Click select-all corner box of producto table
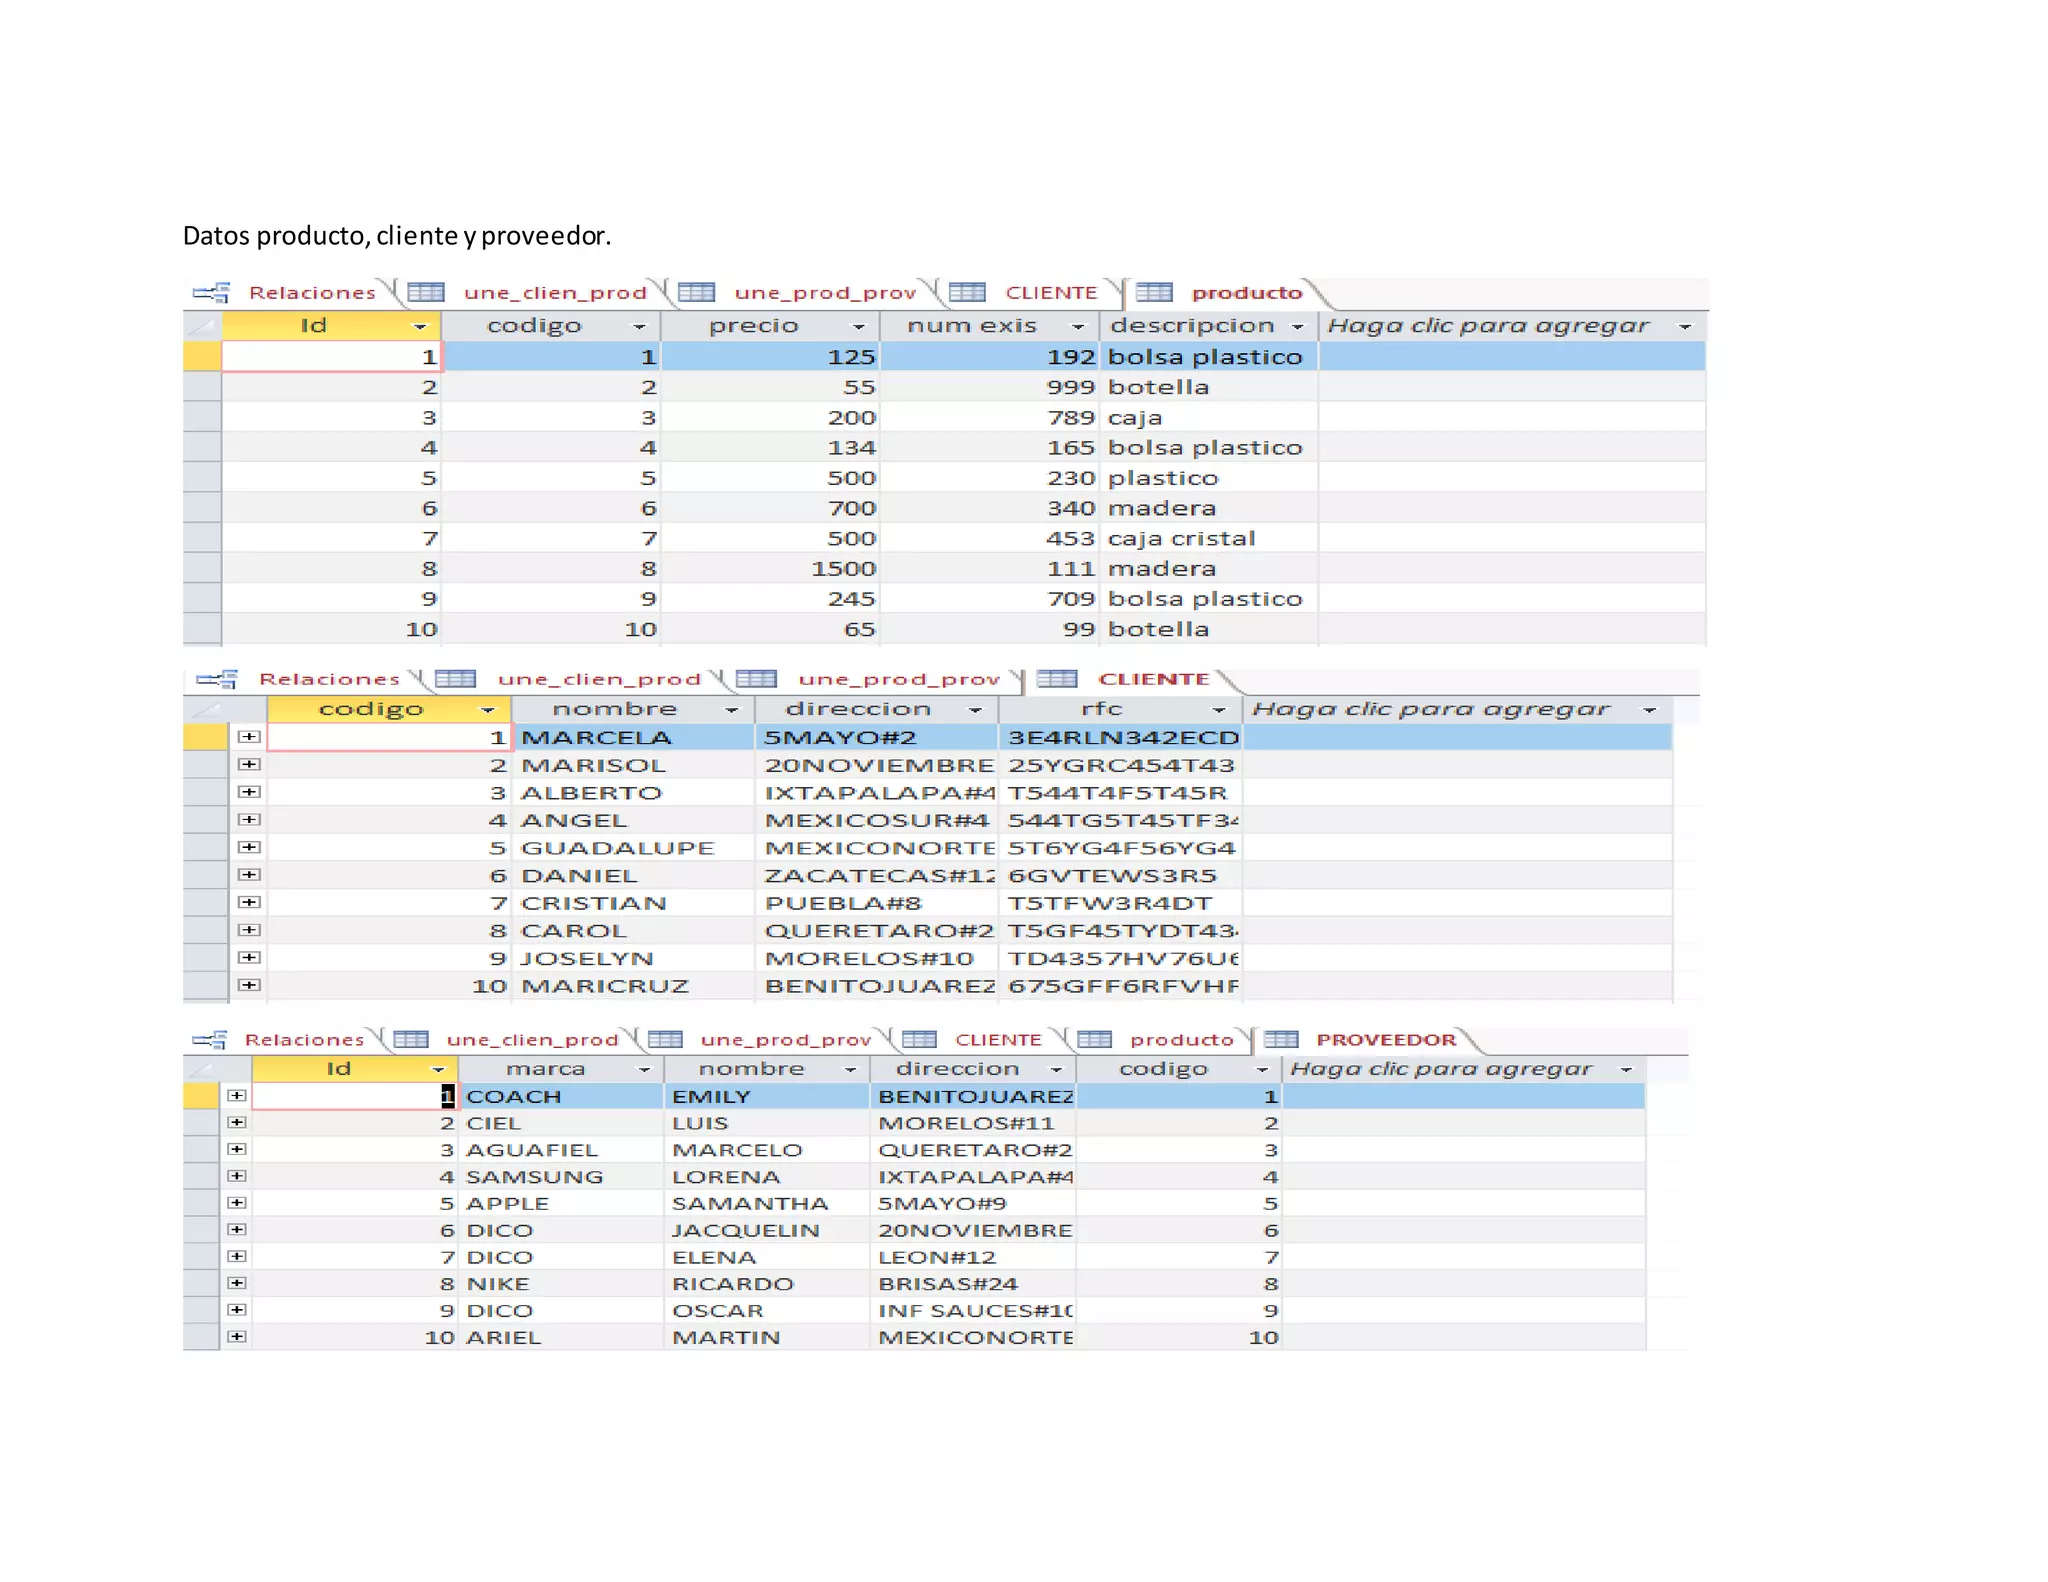The height and width of the screenshot is (1582, 2048). click(202, 326)
